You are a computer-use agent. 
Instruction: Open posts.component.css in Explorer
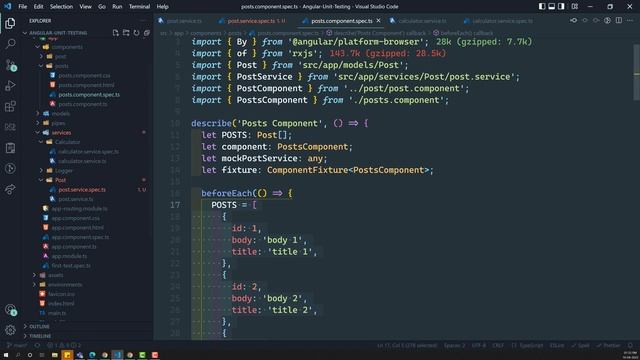pos(84,76)
